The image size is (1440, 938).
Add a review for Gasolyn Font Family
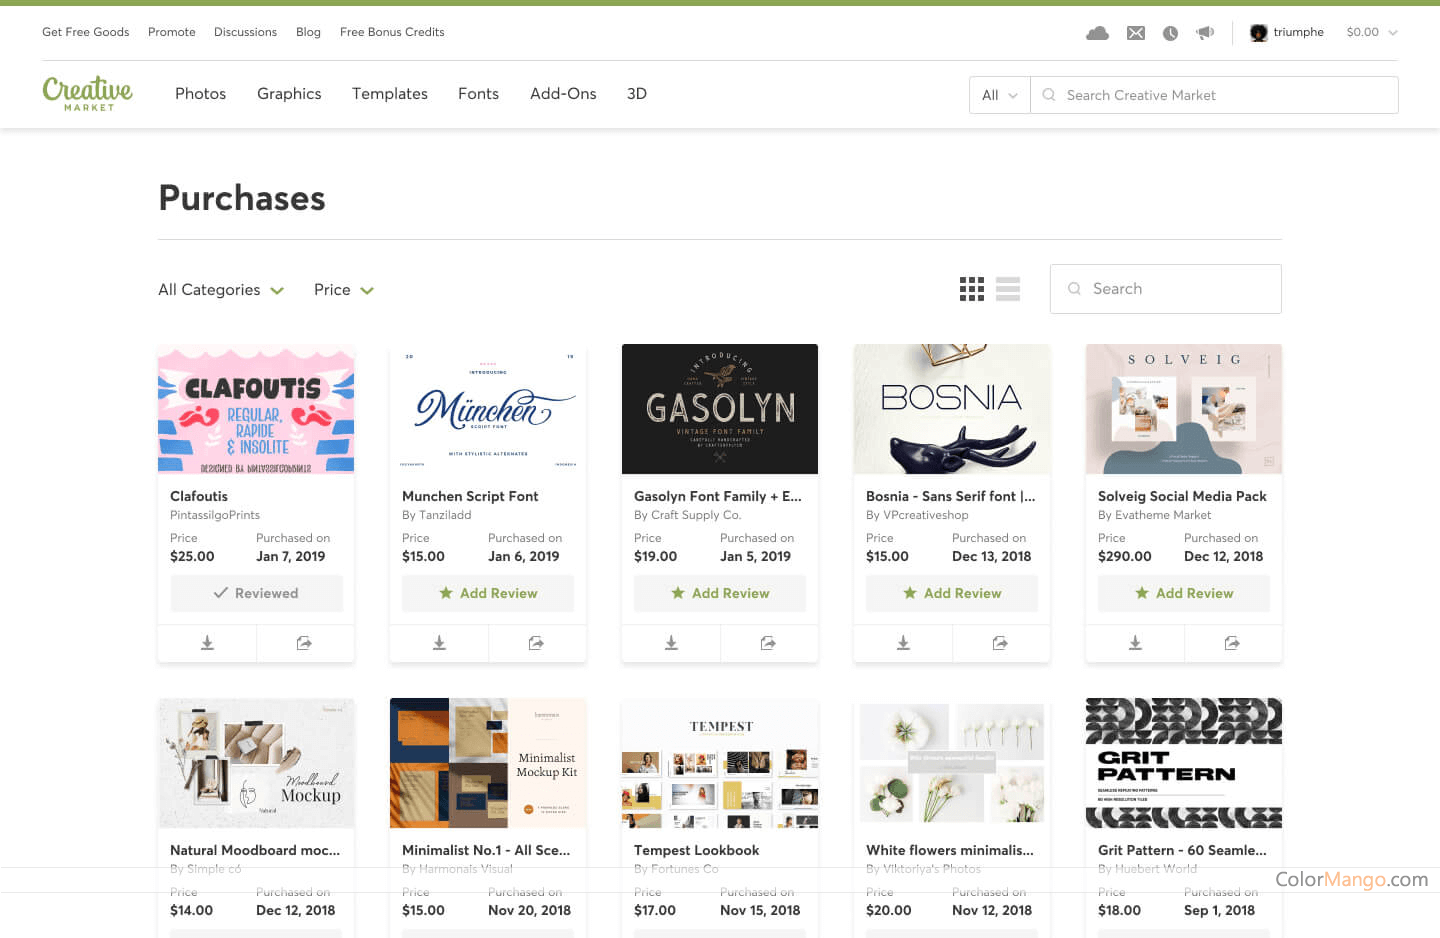tap(719, 593)
